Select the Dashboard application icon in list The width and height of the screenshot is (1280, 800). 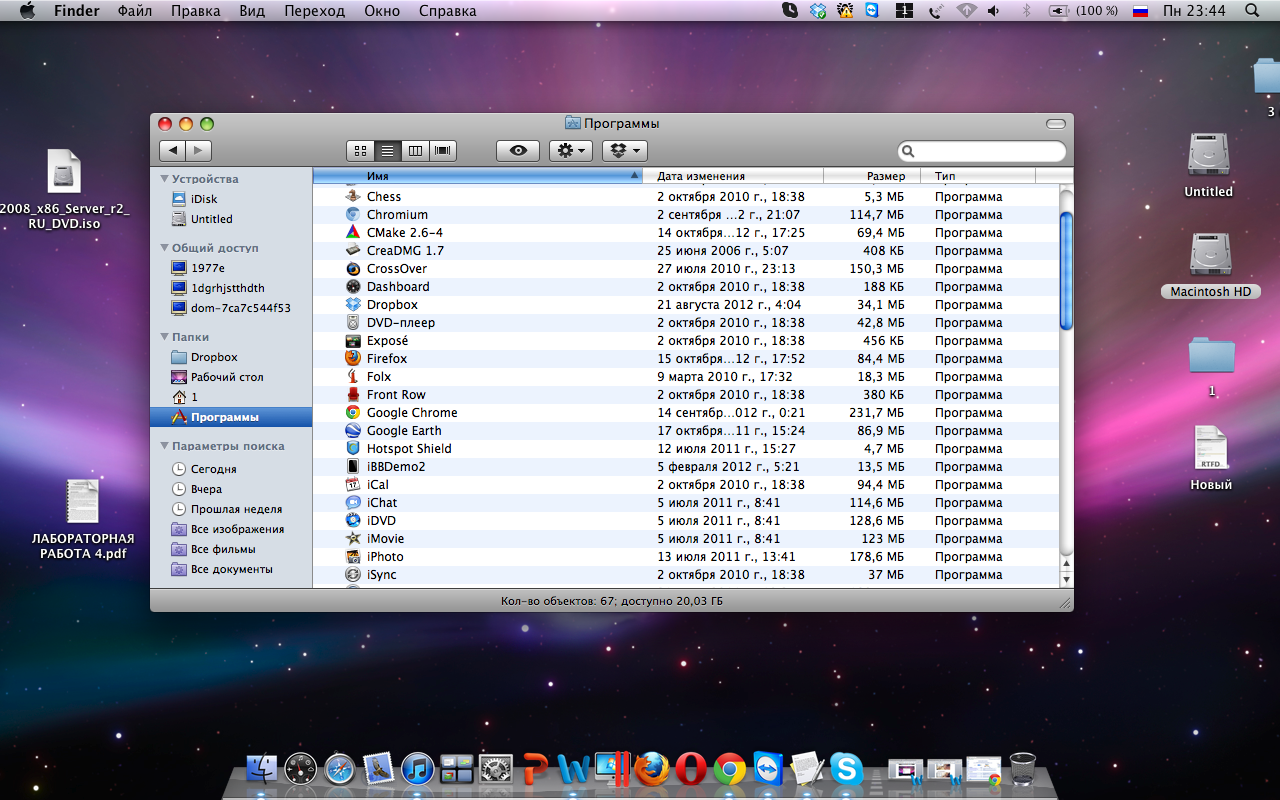(x=353, y=287)
